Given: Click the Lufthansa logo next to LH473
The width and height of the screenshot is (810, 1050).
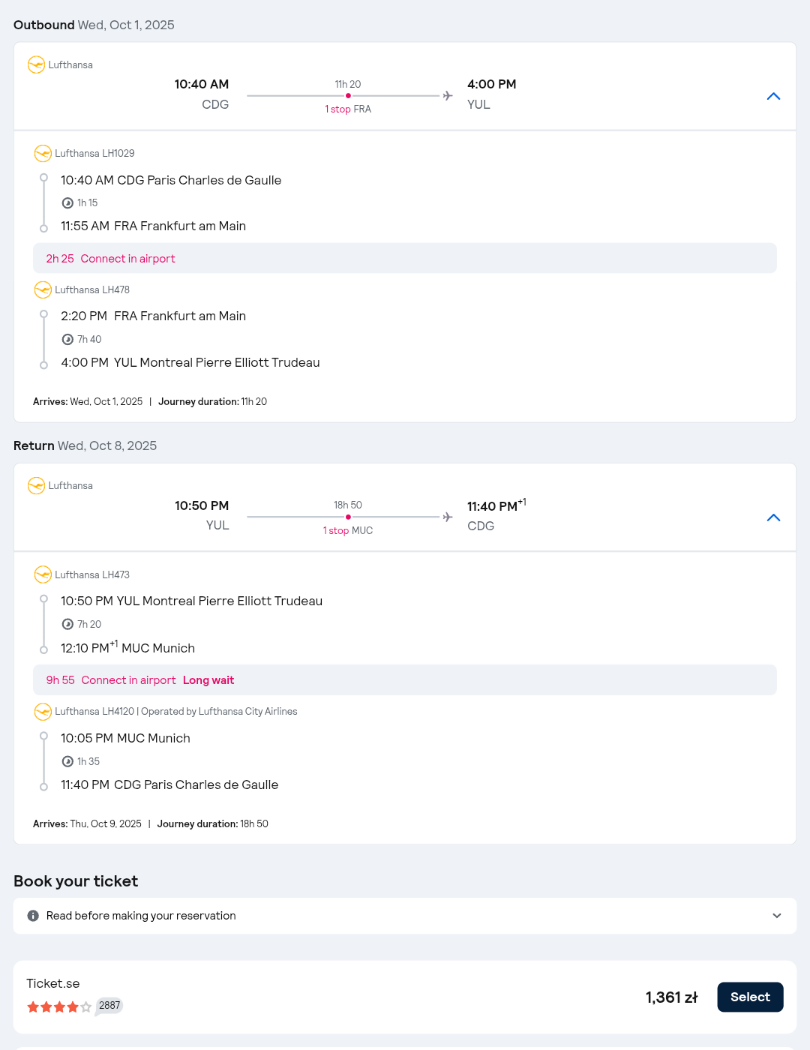Looking at the screenshot, I should tap(43, 575).
